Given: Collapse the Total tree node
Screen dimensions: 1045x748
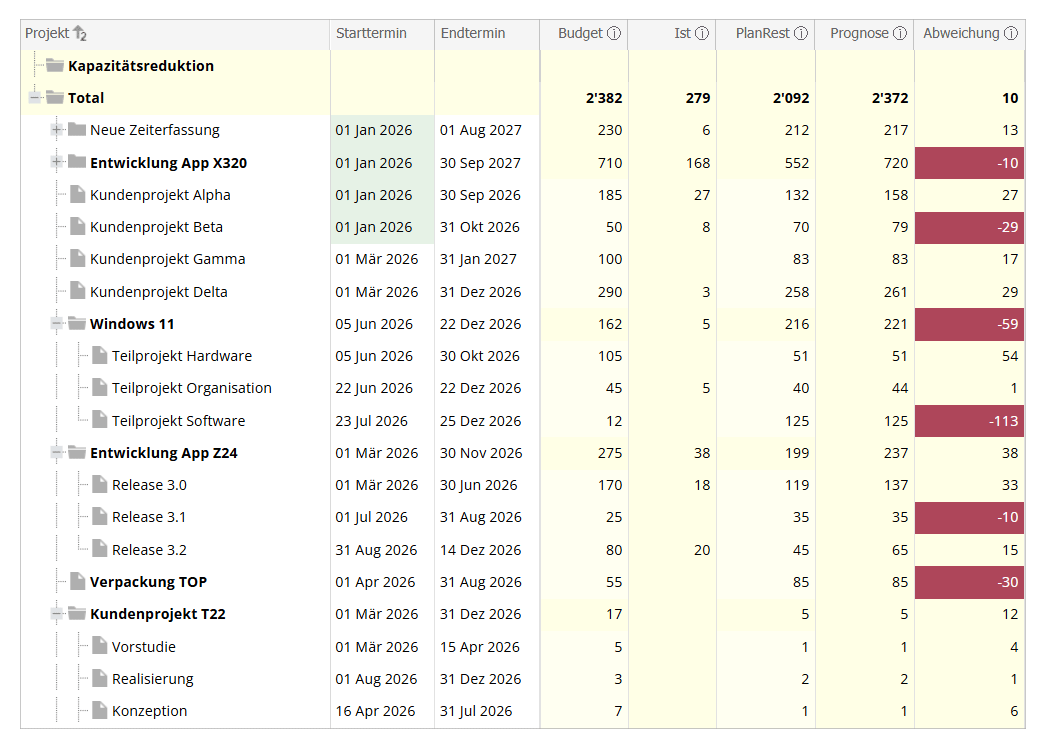Looking at the screenshot, I should 35,98.
